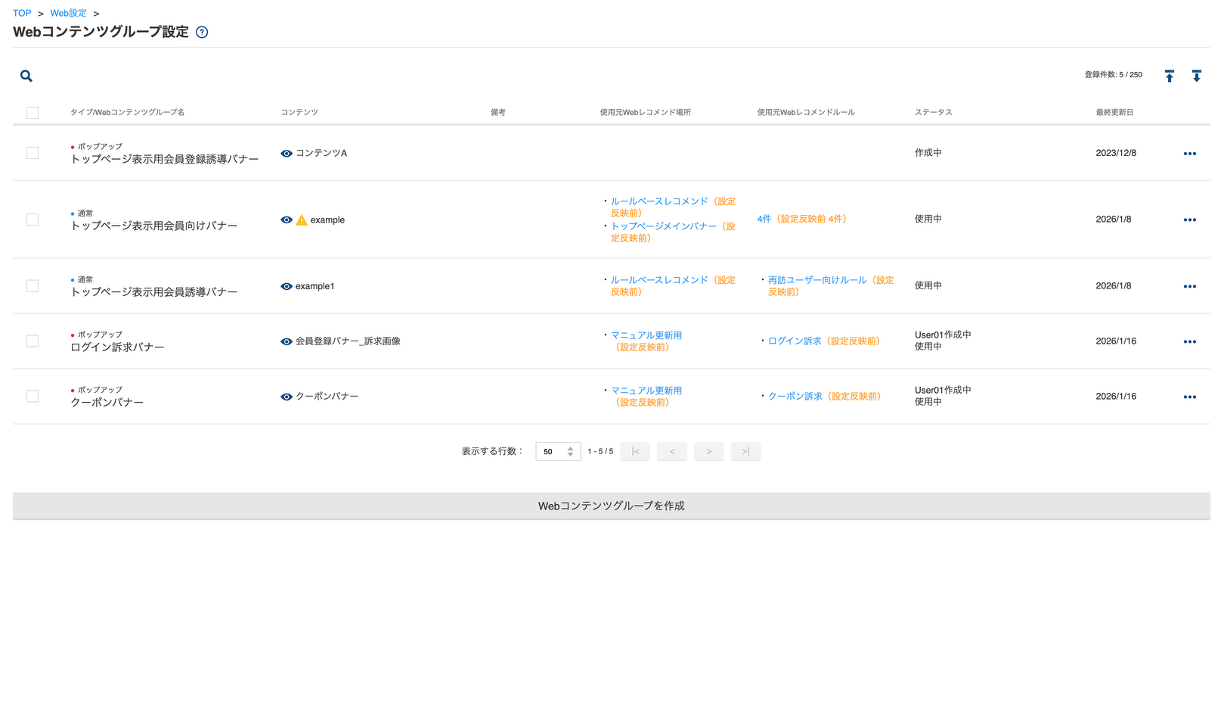Check the クーポンバナー row checkbox
The width and height of the screenshot is (1224, 704).
tap(32, 396)
